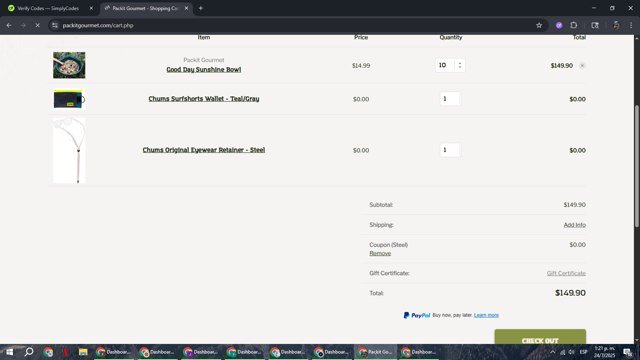
Task: Click the Good Day Sunshine Bowl thumbnail
Action: (x=69, y=65)
